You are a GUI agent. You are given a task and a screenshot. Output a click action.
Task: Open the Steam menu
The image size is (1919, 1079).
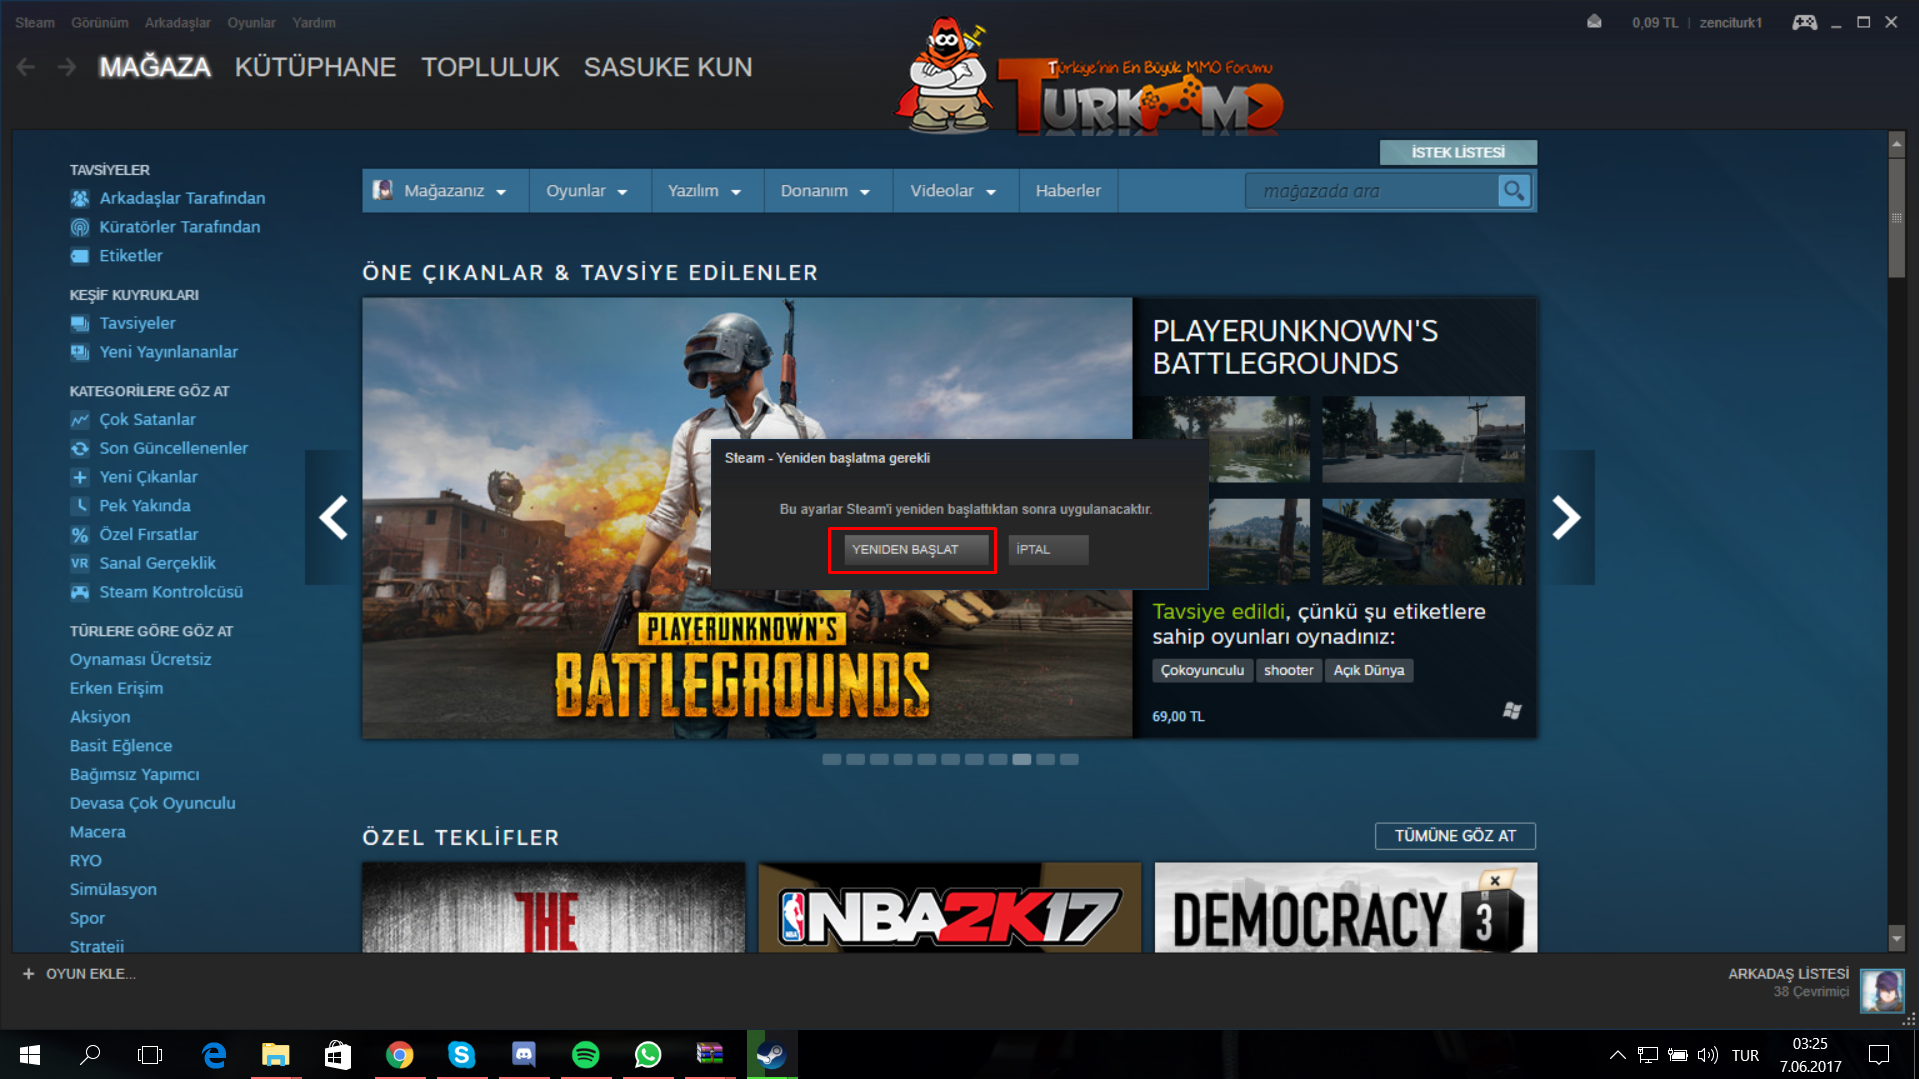point(34,22)
